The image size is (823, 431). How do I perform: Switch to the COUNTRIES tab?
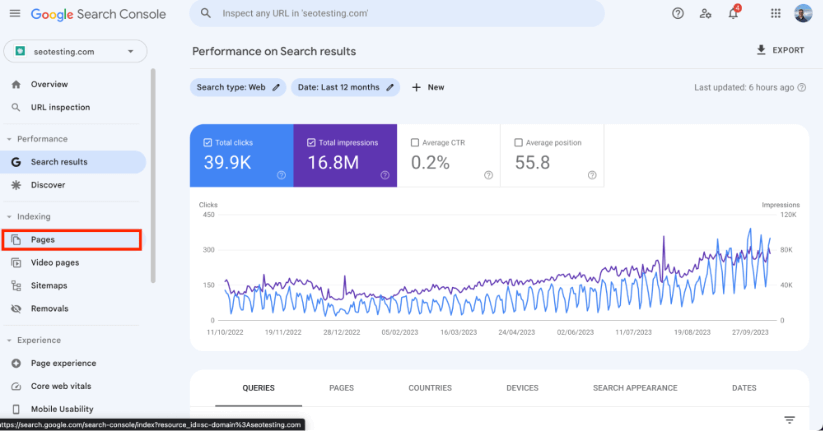[x=430, y=388]
